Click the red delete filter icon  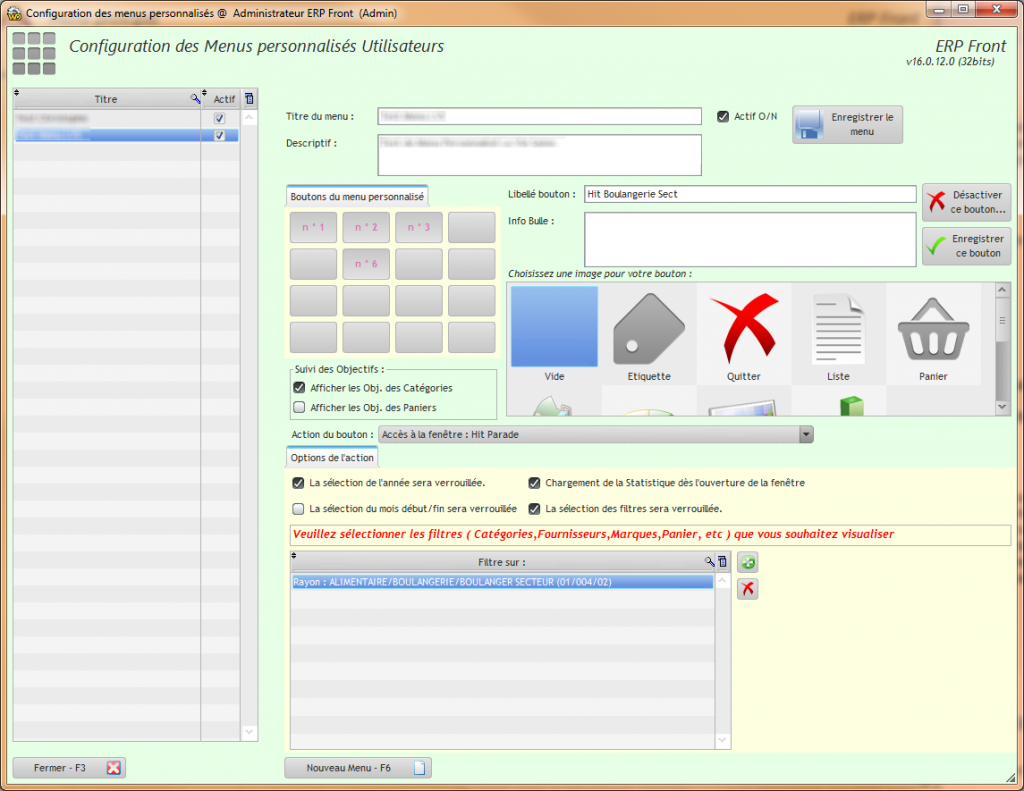(x=747, y=589)
